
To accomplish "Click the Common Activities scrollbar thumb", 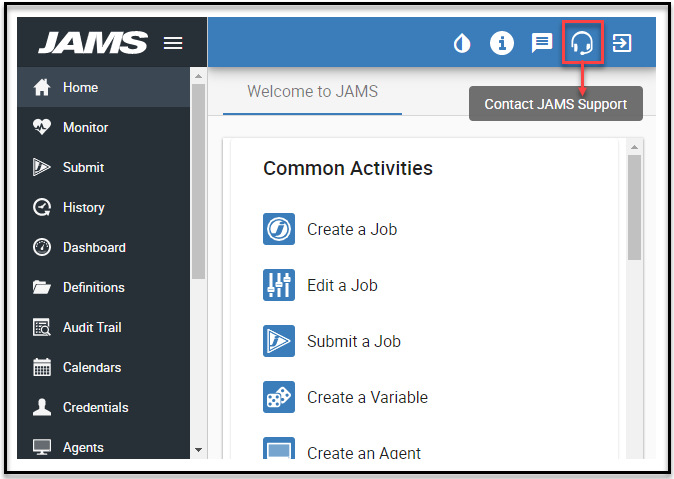I will tap(634, 208).
